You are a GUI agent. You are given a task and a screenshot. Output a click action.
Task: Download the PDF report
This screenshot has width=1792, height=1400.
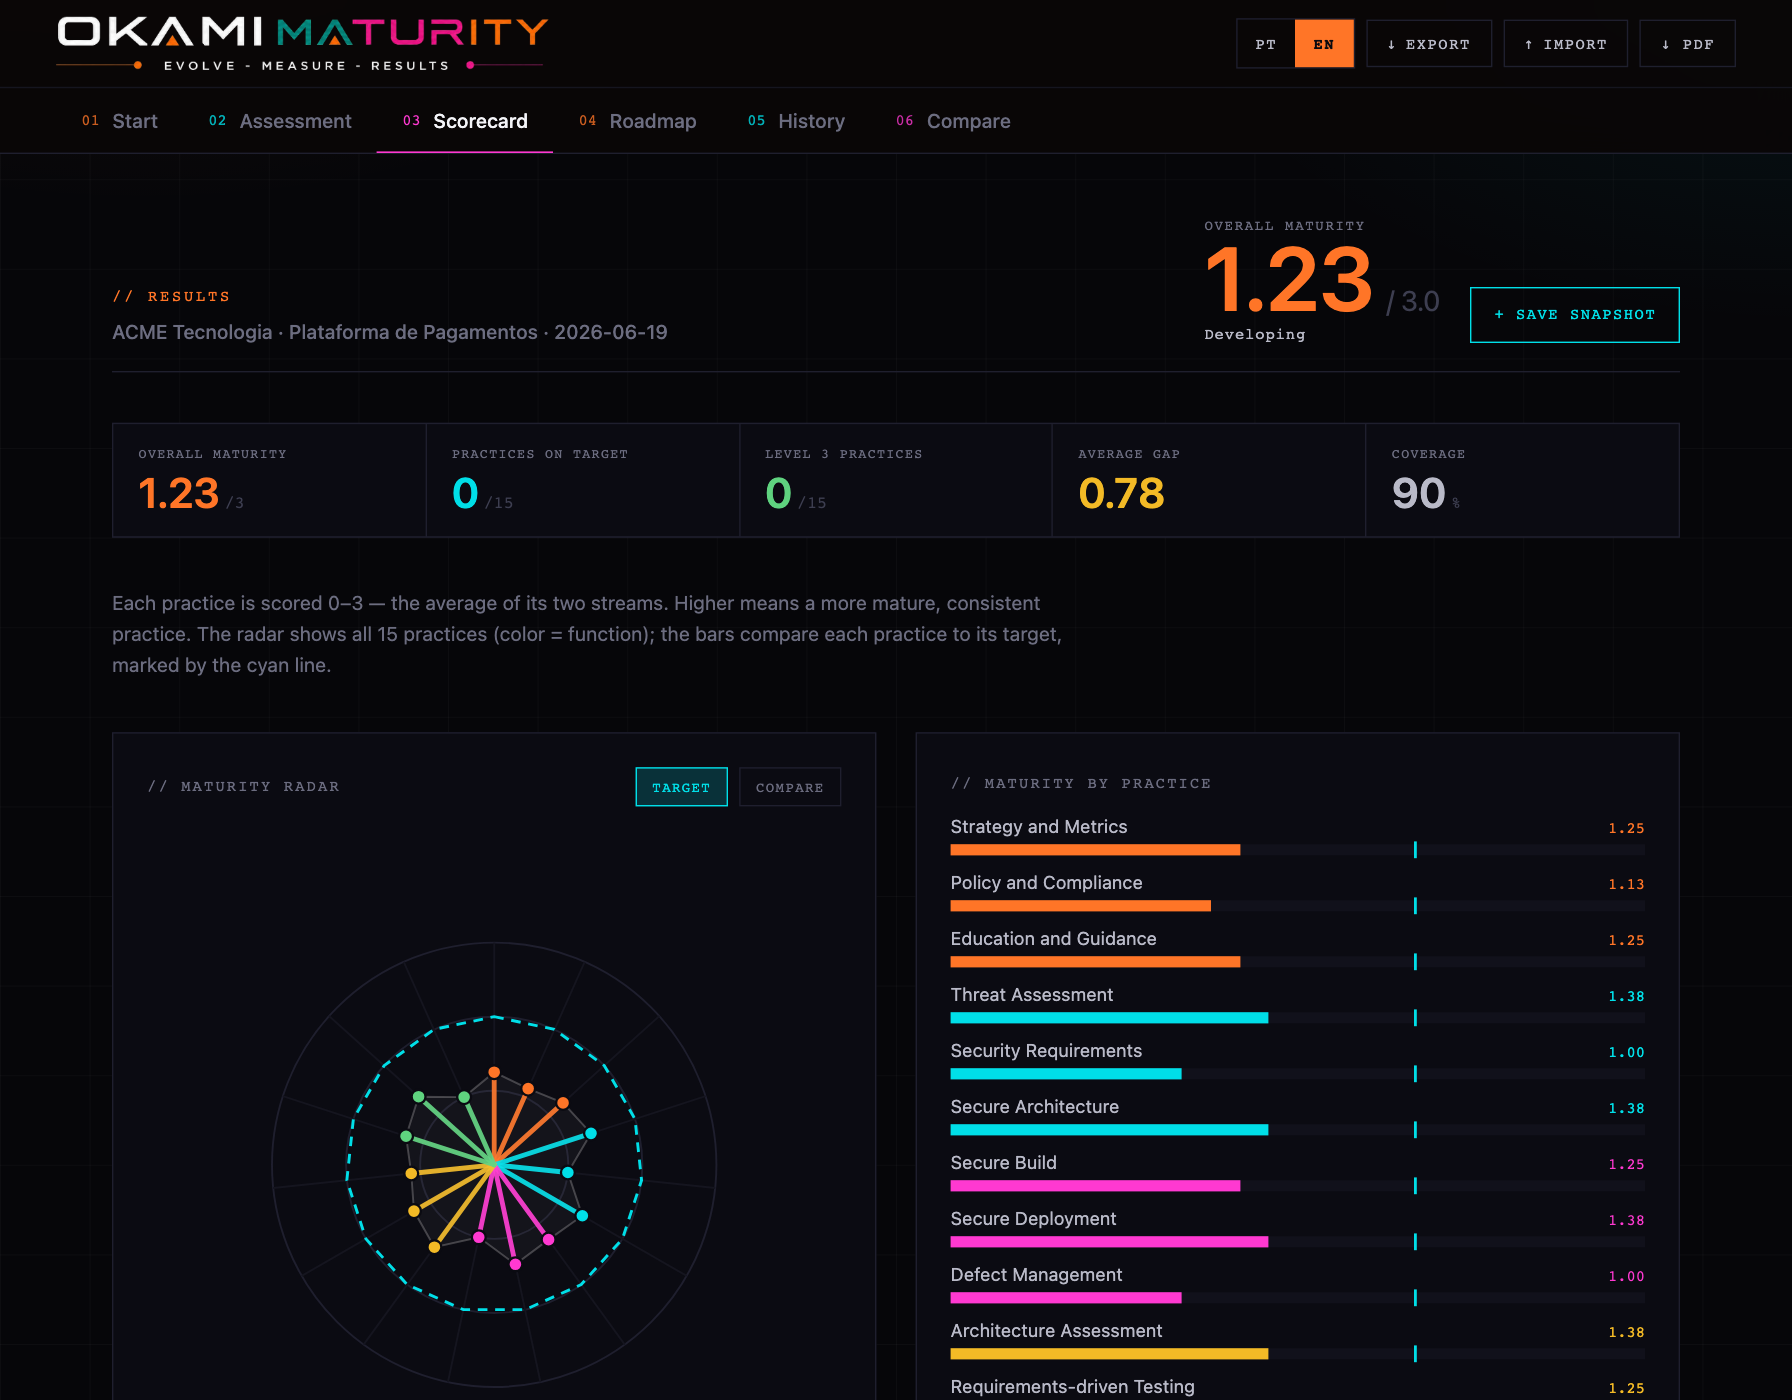1688,44
